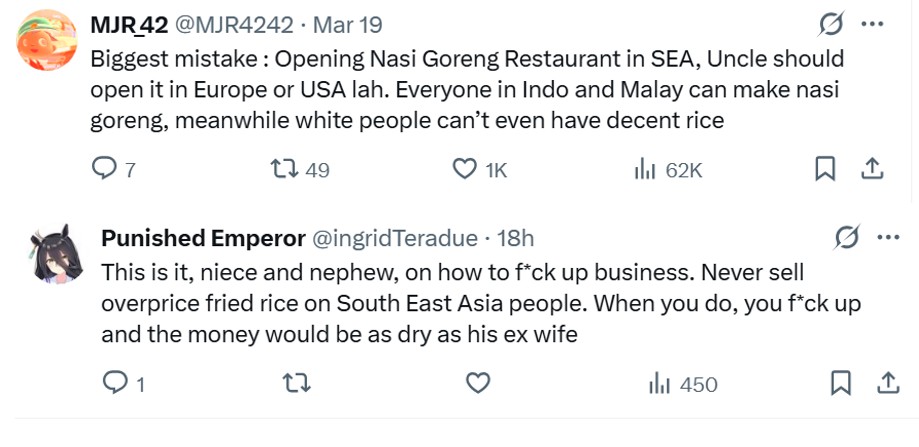Repost Punished Emperor's tweet
This screenshot has width=919, height=447.
click(297, 383)
